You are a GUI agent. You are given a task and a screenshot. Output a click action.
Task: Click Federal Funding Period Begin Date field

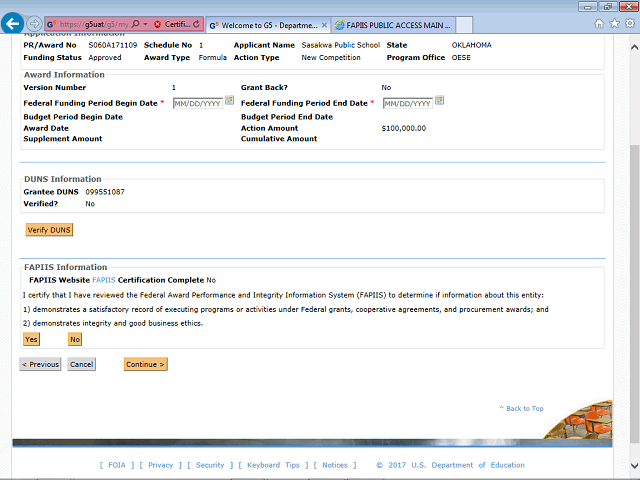(198, 103)
